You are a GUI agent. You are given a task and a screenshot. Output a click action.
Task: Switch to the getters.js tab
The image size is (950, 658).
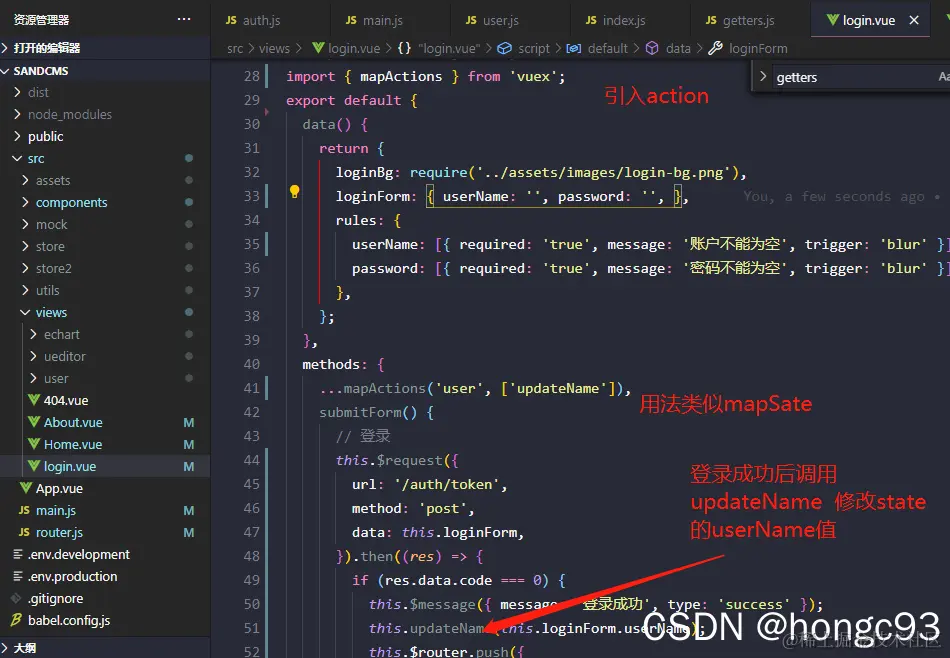[x=750, y=20]
